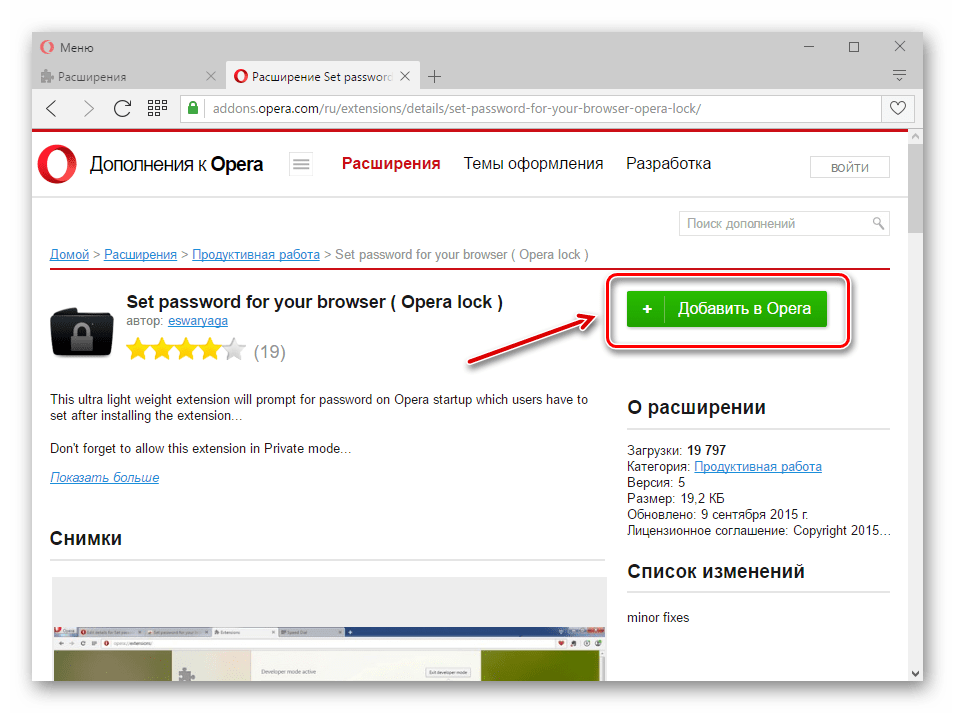Viewport: 955px width, 713px height.
Task: Click the Версия: 5 text
Action: 656,482
